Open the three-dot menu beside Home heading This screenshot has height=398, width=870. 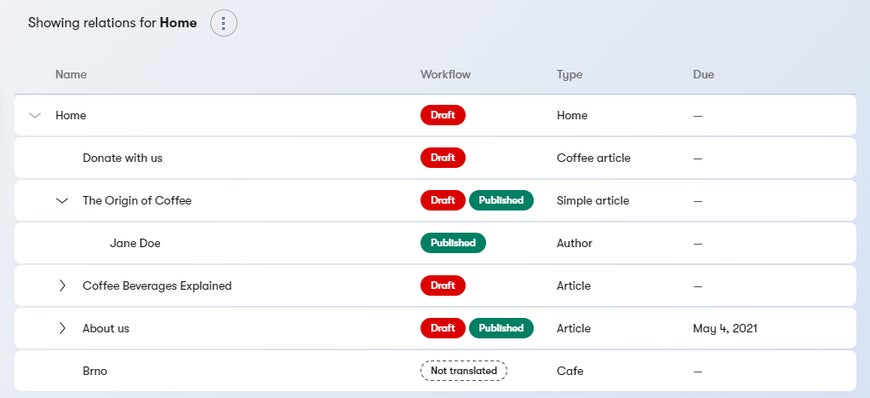point(224,23)
